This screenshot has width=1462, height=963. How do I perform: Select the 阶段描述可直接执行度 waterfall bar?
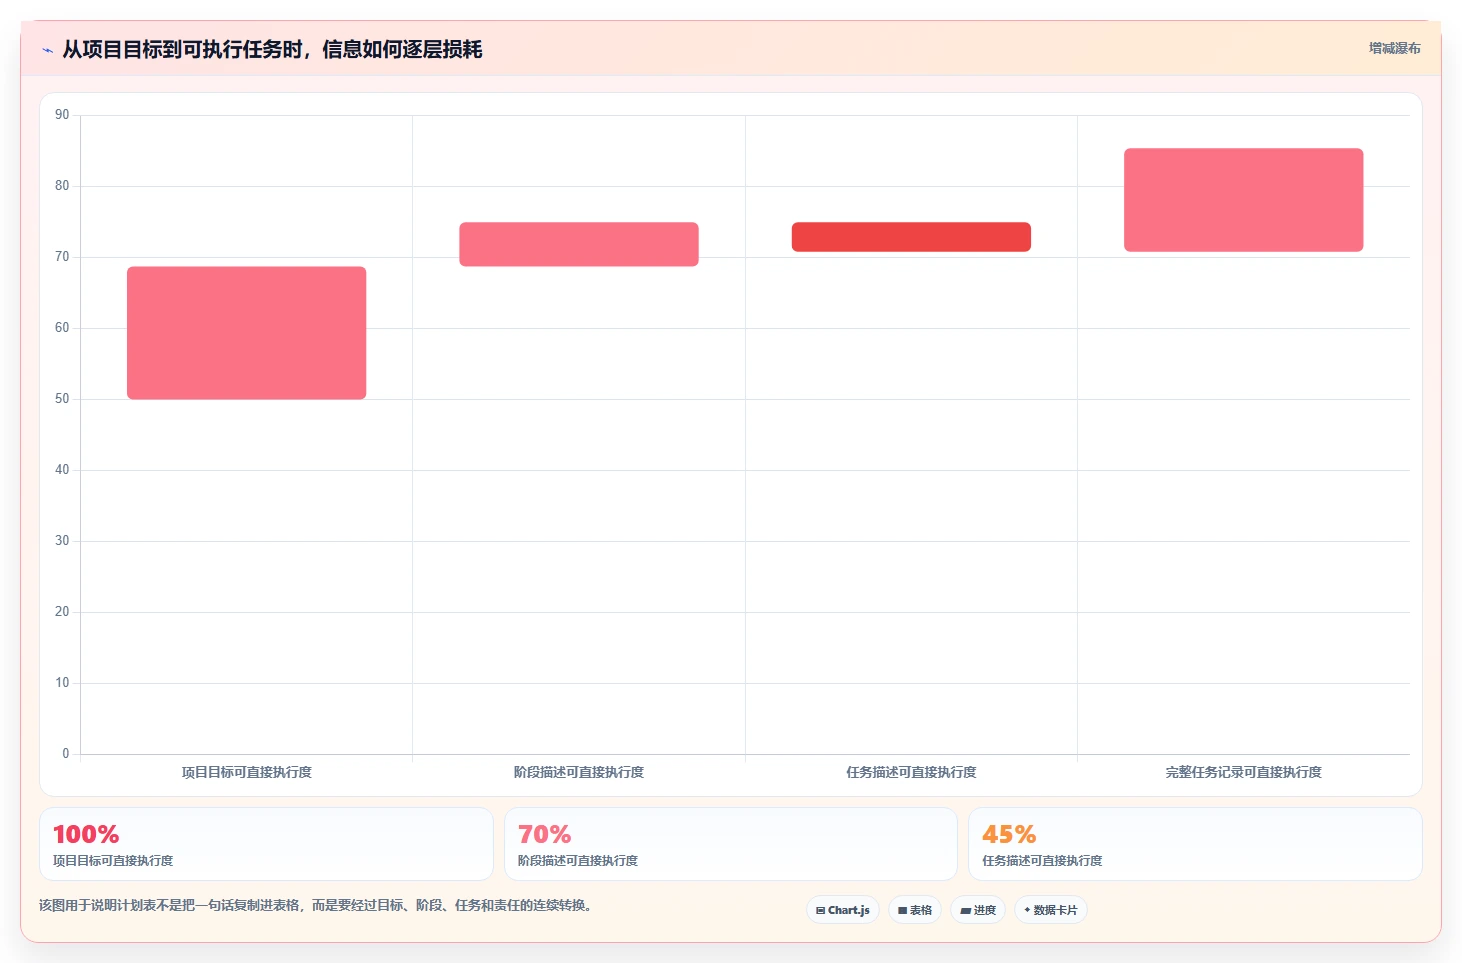pos(579,244)
